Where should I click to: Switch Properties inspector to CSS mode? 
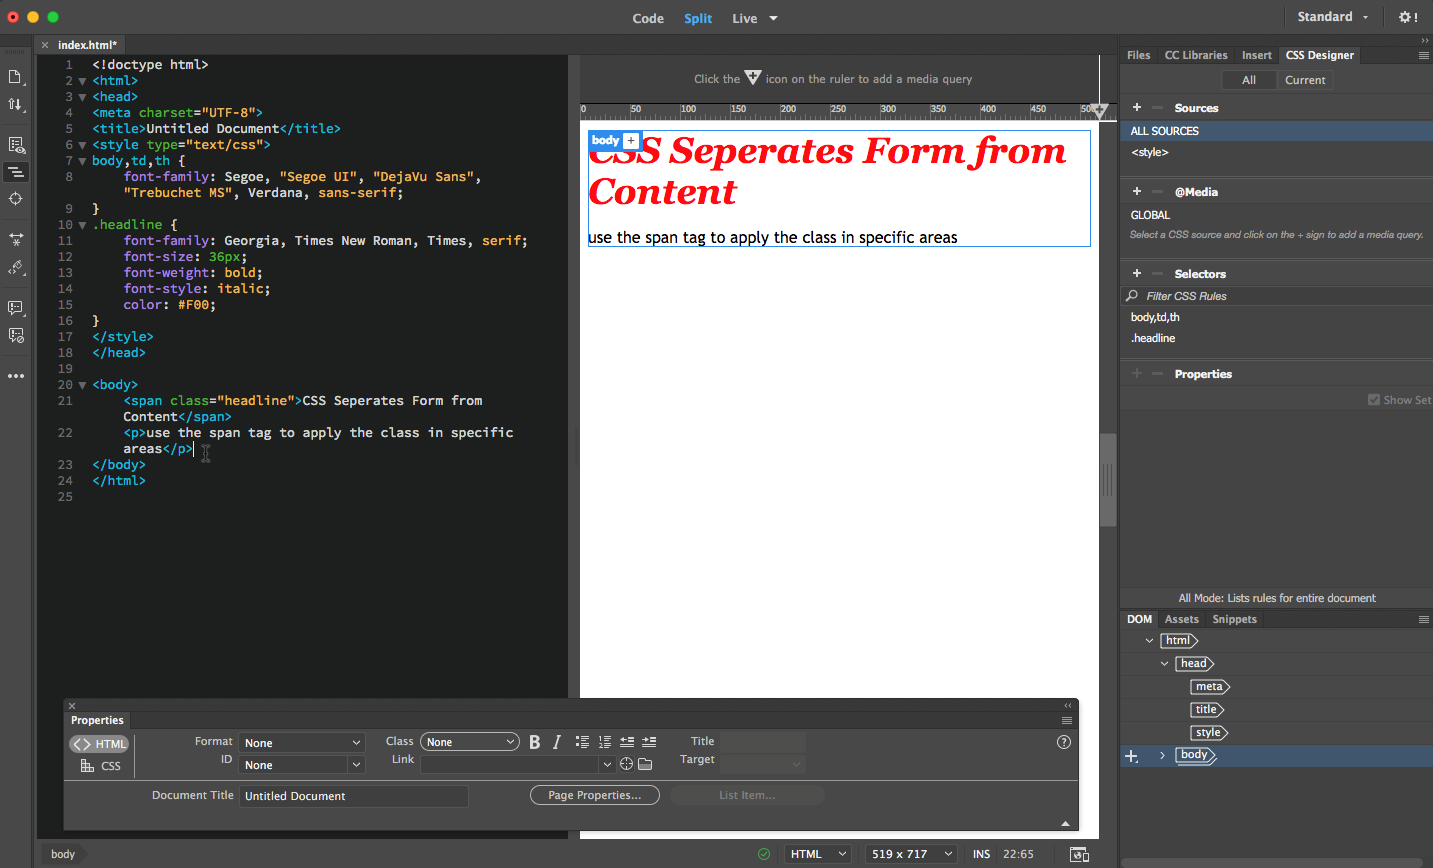click(101, 766)
